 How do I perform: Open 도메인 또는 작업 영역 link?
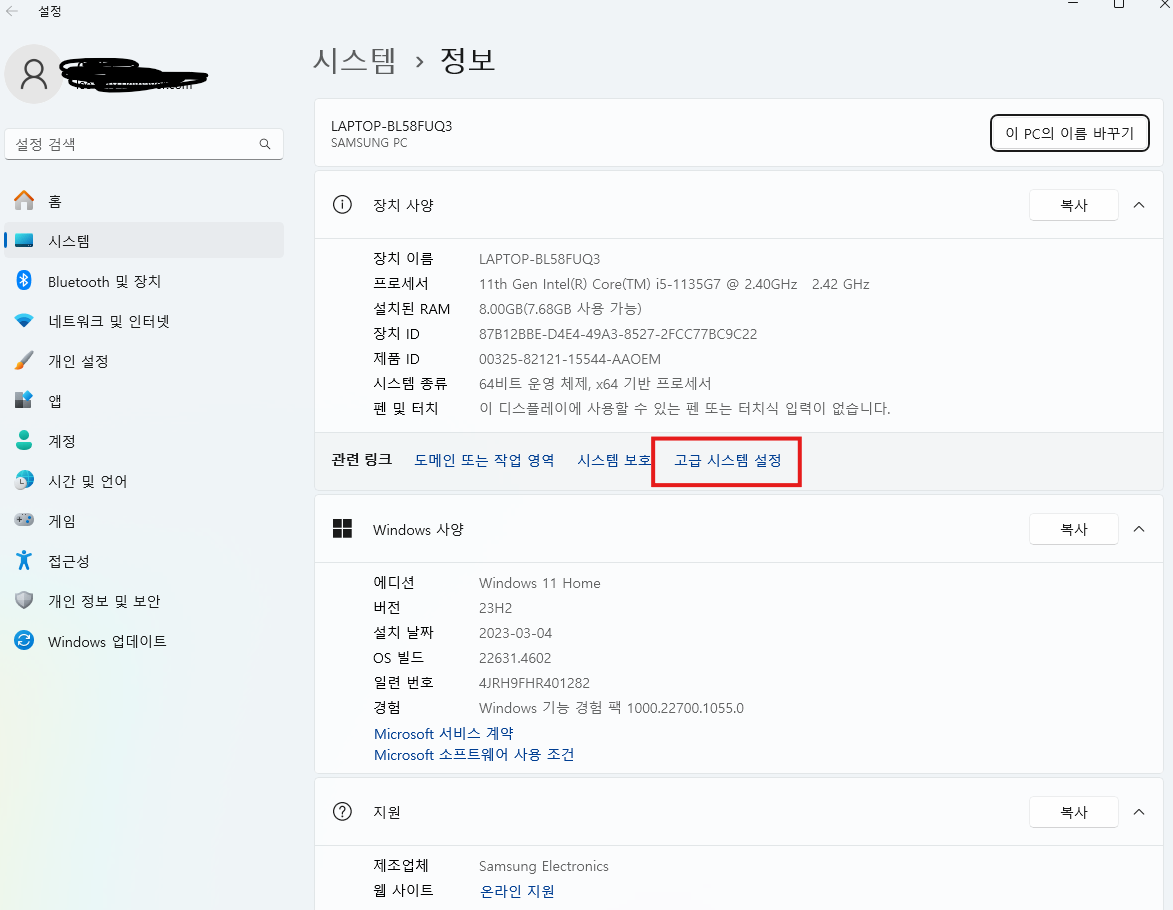point(484,460)
